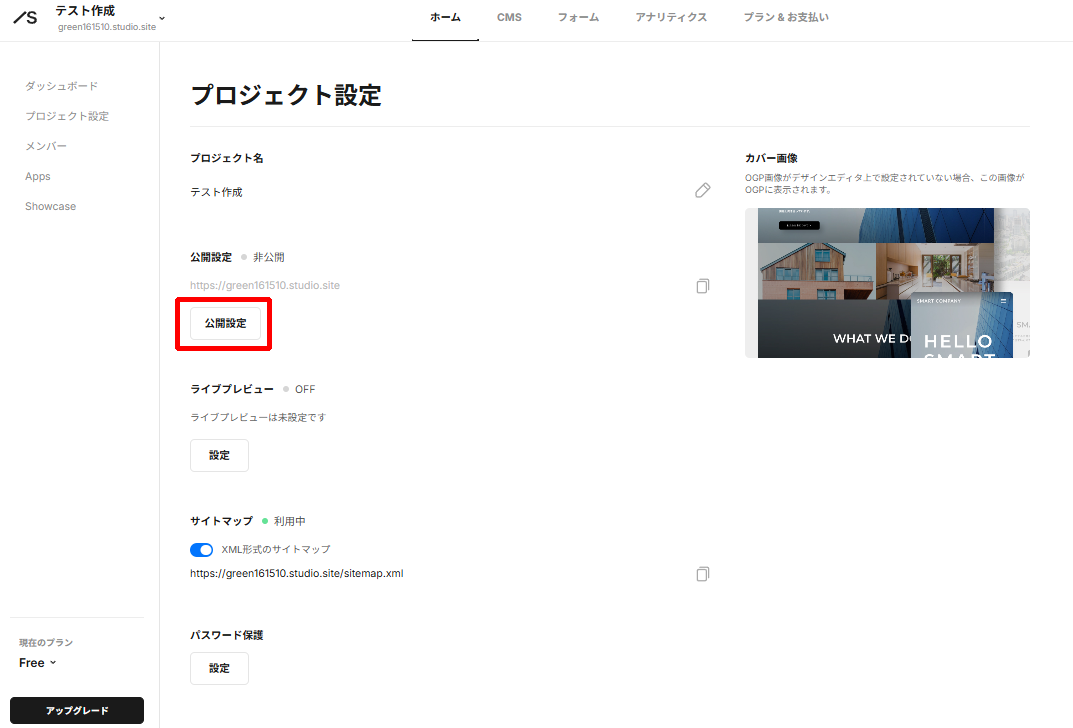Copy the sitemap.xml URL icon
Image resolution: width=1073 pixels, height=728 pixels.
703,574
